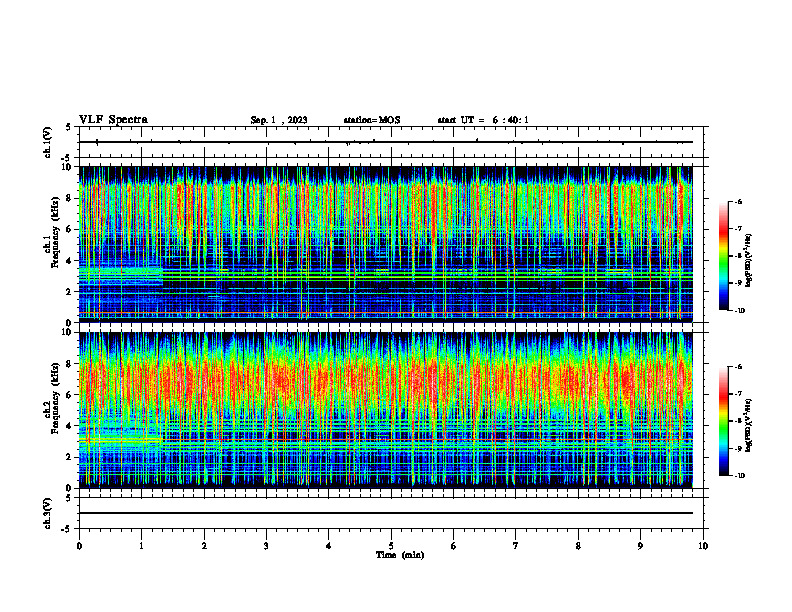Click the ch.1 spectrogram plot area

(x=386, y=244)
